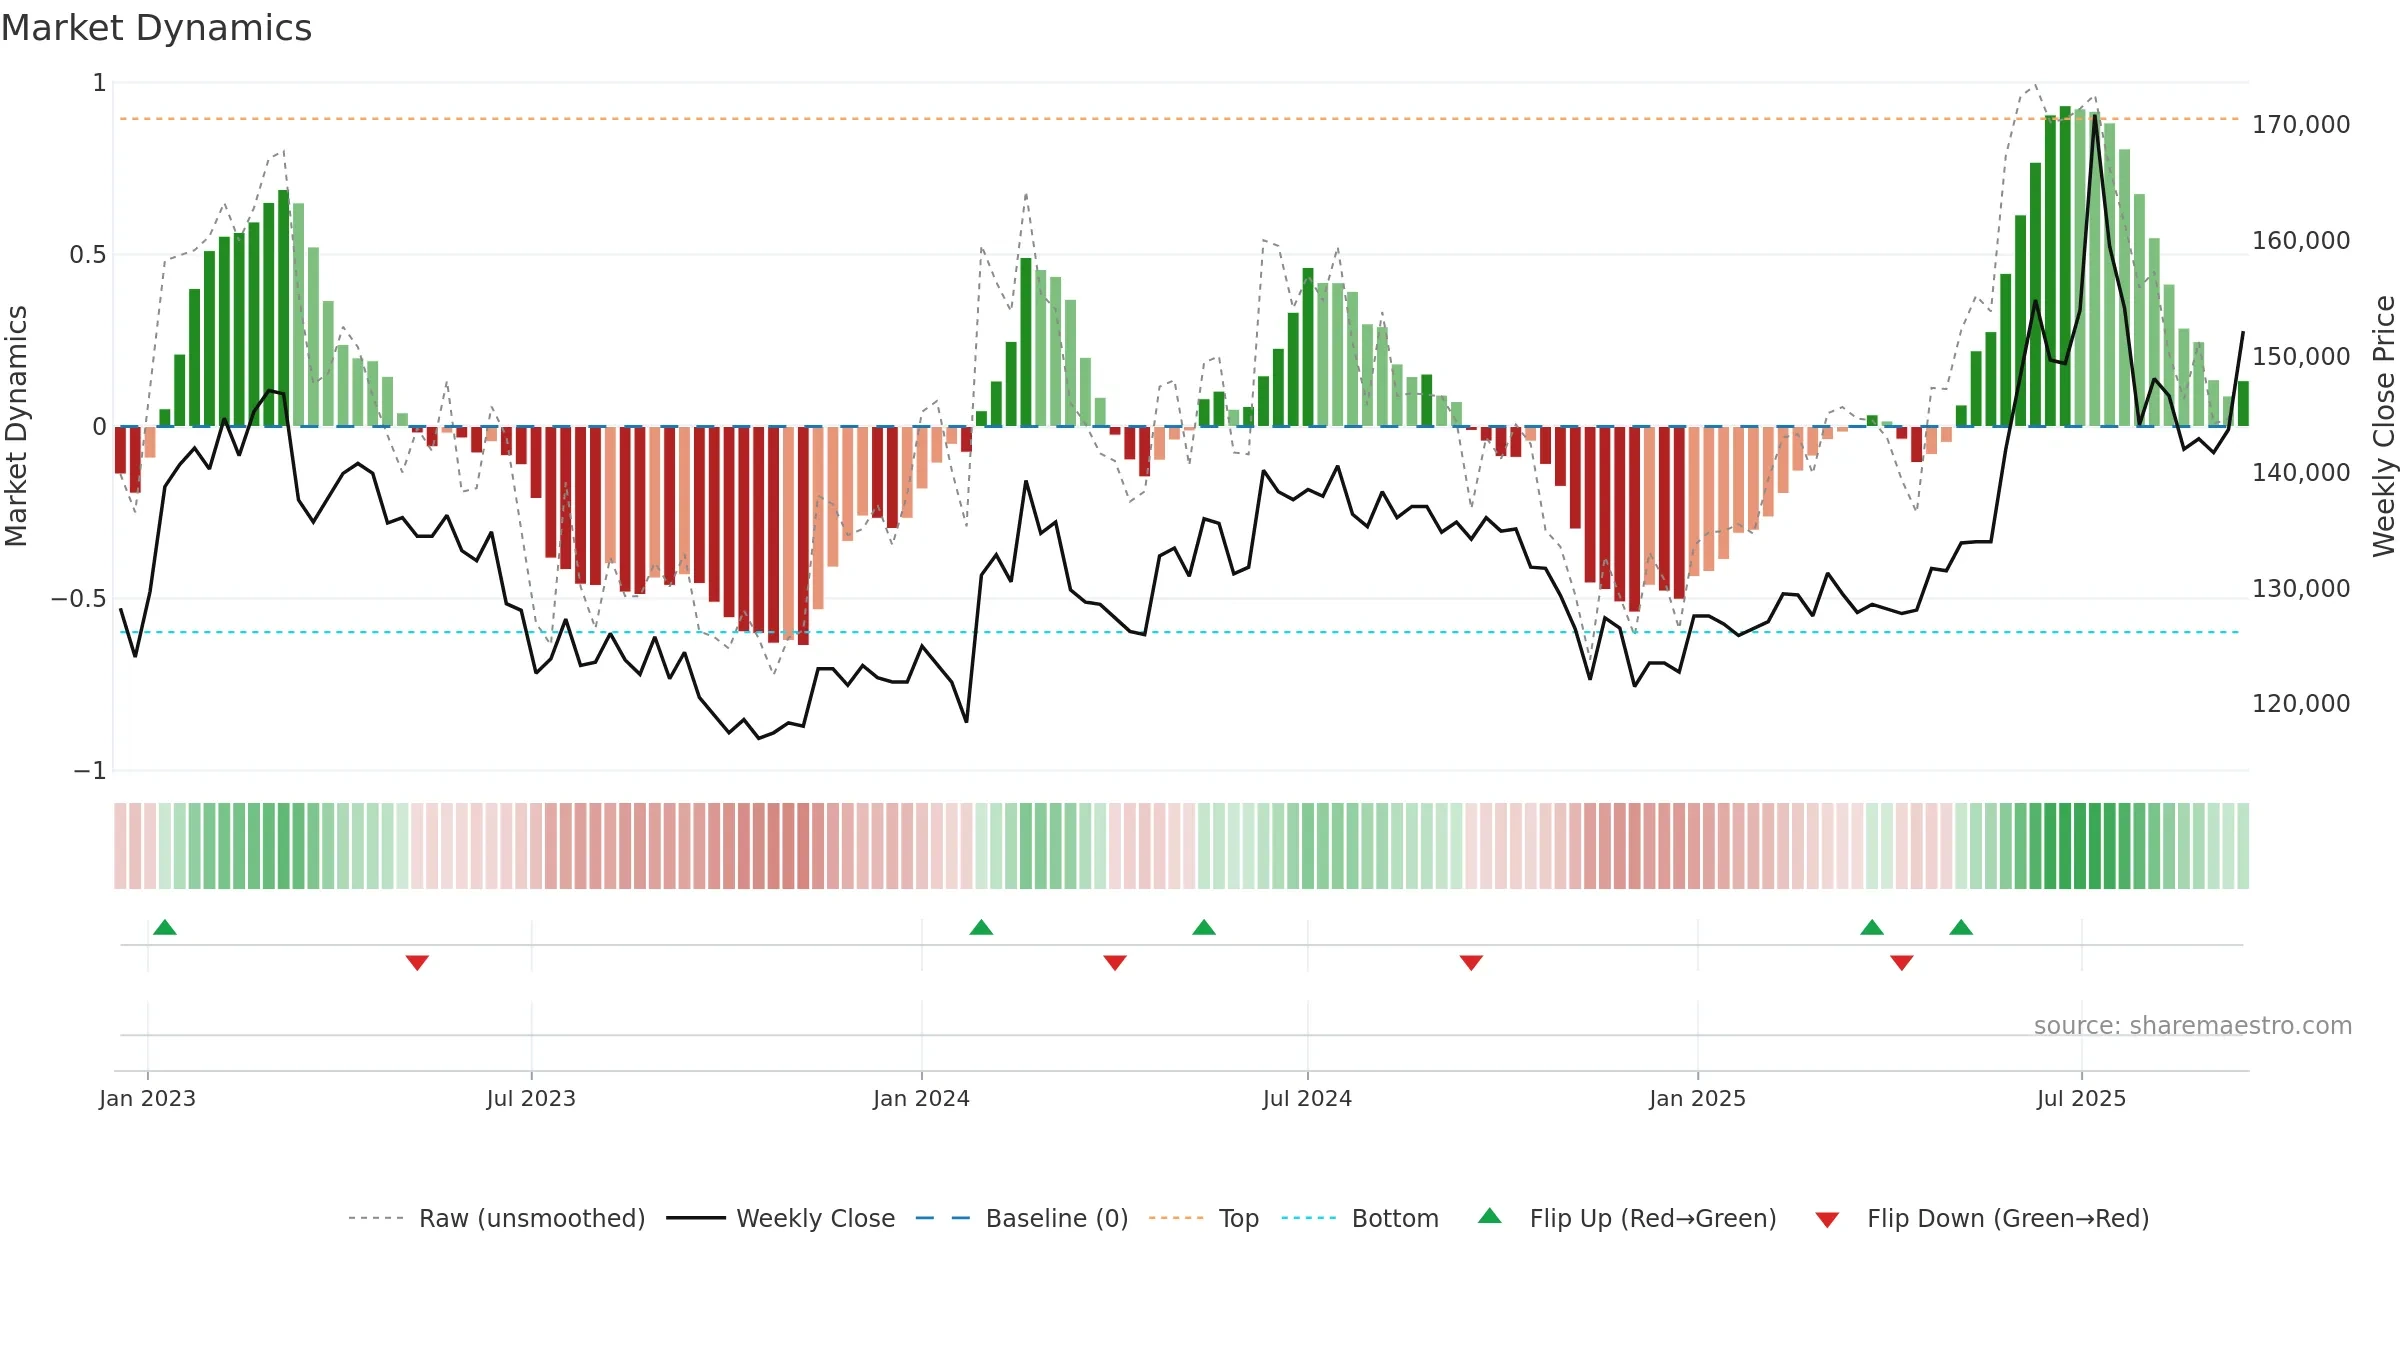Click the 0.5 left axis tick
The height and width of the screenshot is (1350, 2400).
[x=88, y=255]
